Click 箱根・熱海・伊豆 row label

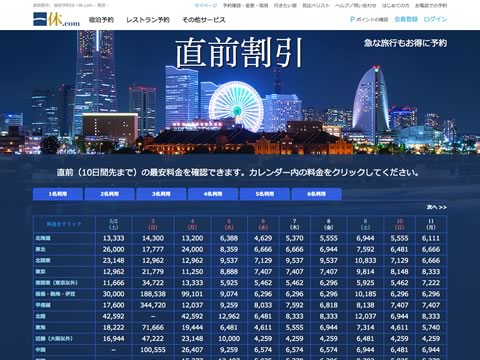tap(56, 294)
